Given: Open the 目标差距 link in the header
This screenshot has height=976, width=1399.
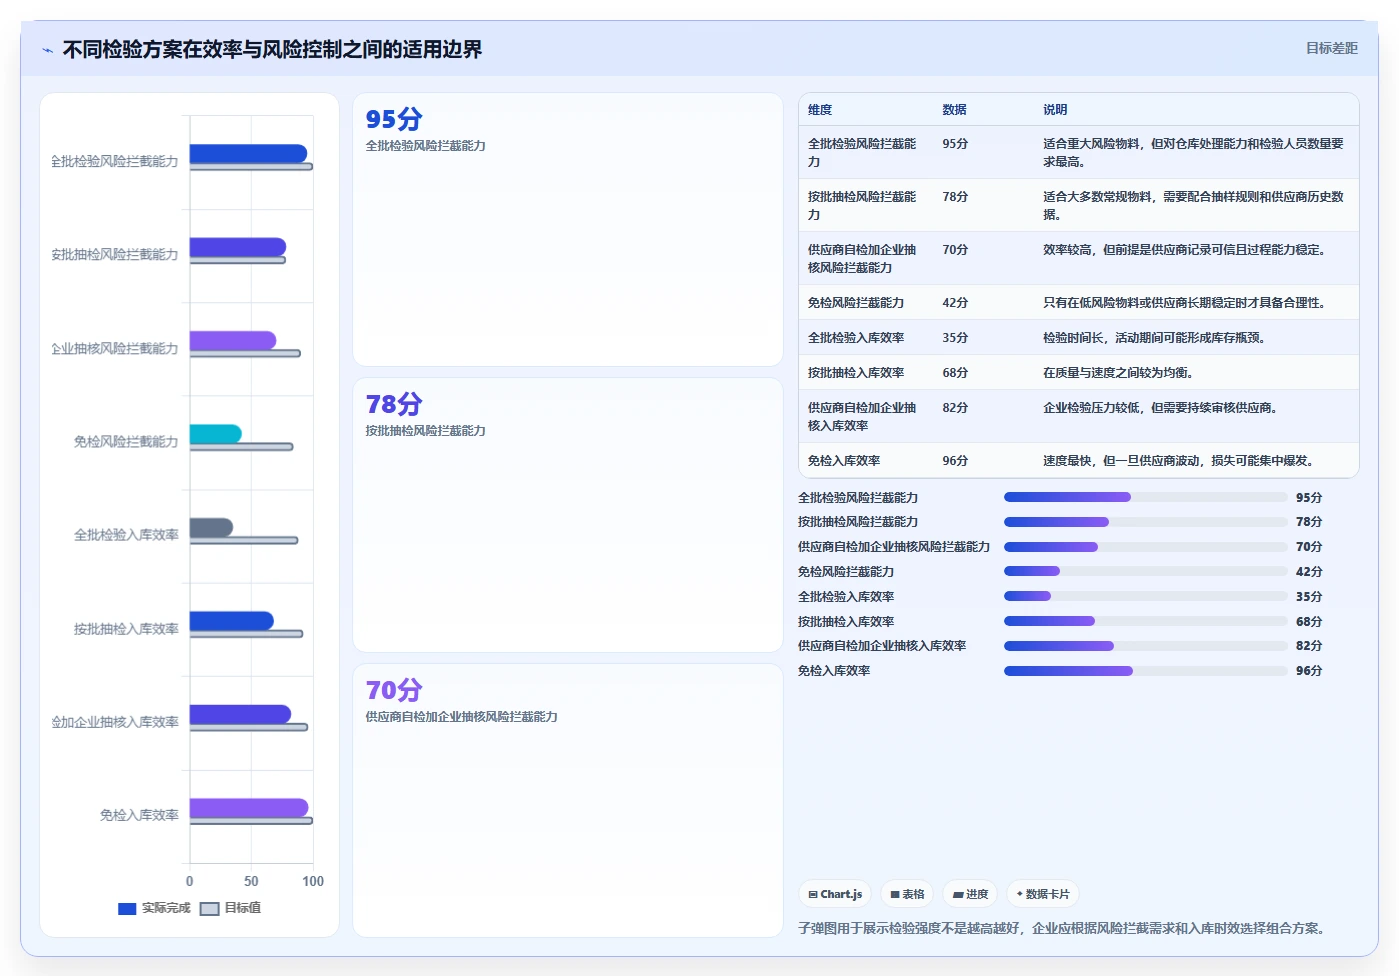Looking at the screenshot, I should [x=1331, y=48].
